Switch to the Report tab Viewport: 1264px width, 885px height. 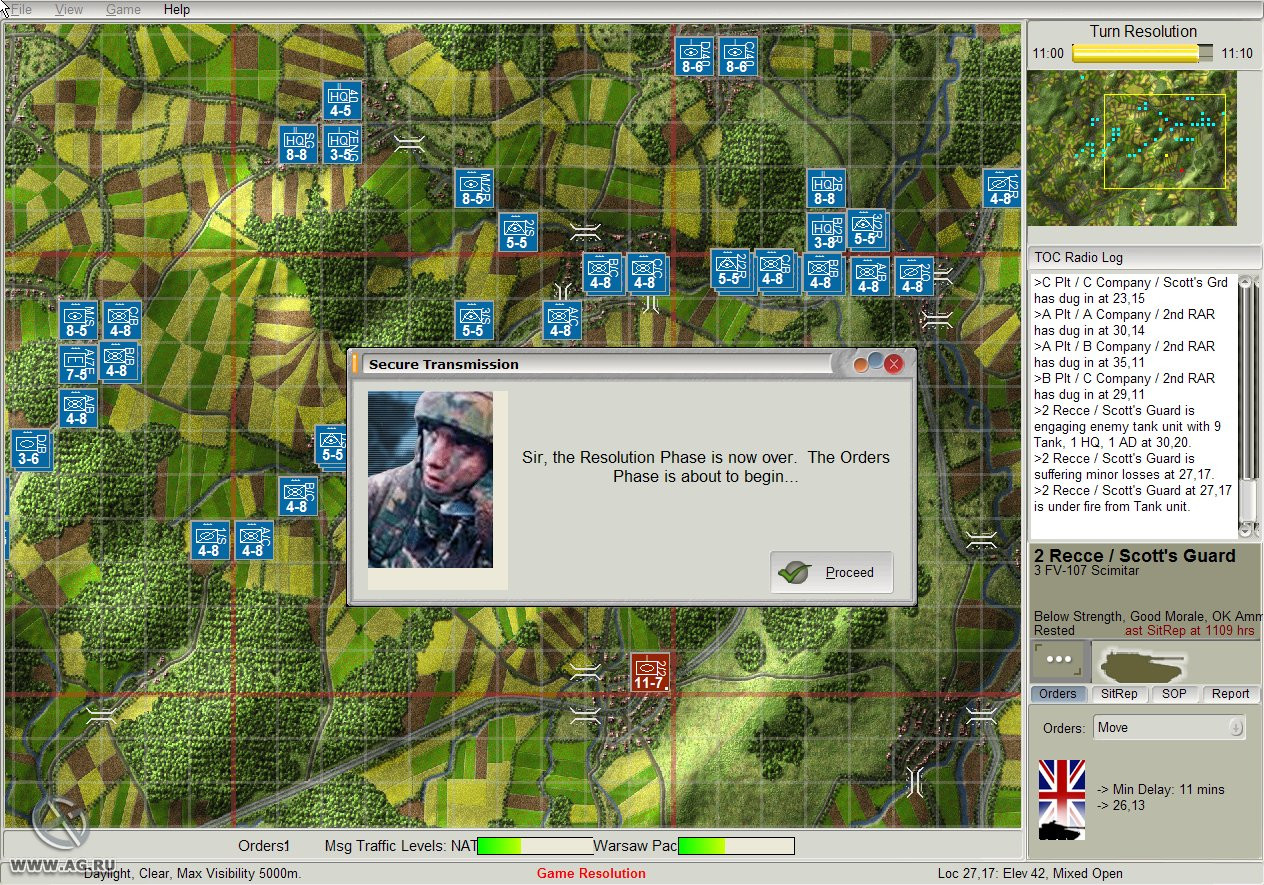(1231, 693)
